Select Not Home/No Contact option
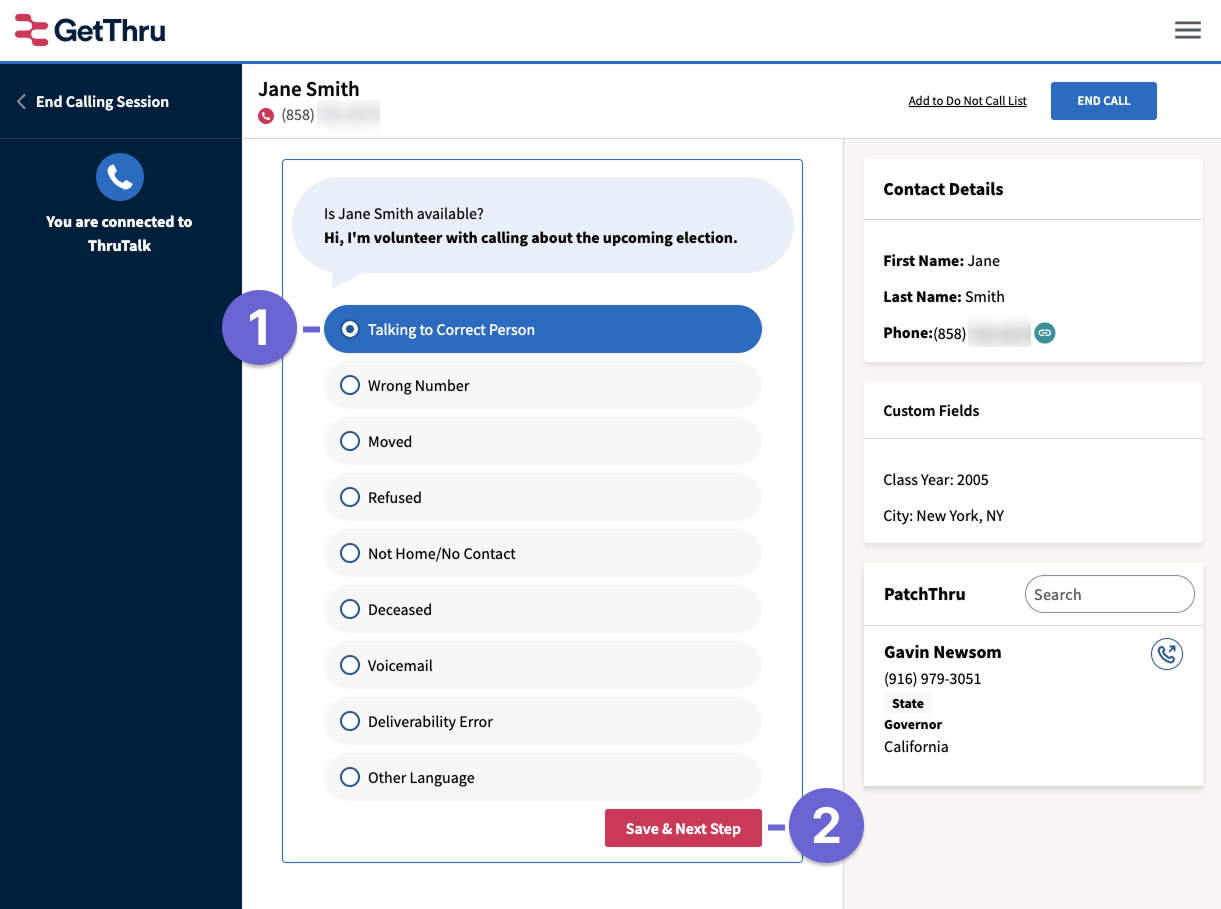The width and height of the screenshot is (1221, 909). pyautogui.click(x=543, y=553)
